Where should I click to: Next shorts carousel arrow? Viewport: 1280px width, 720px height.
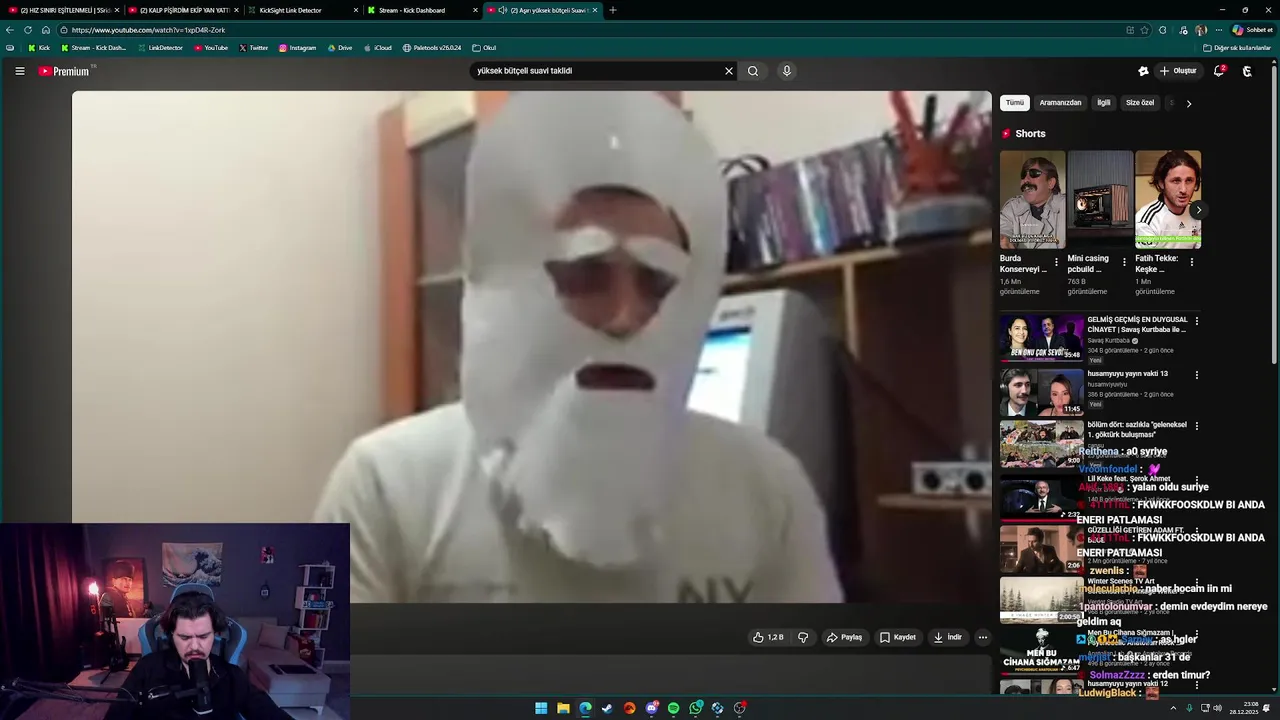pyautogui.click(x=1198, y=210)
